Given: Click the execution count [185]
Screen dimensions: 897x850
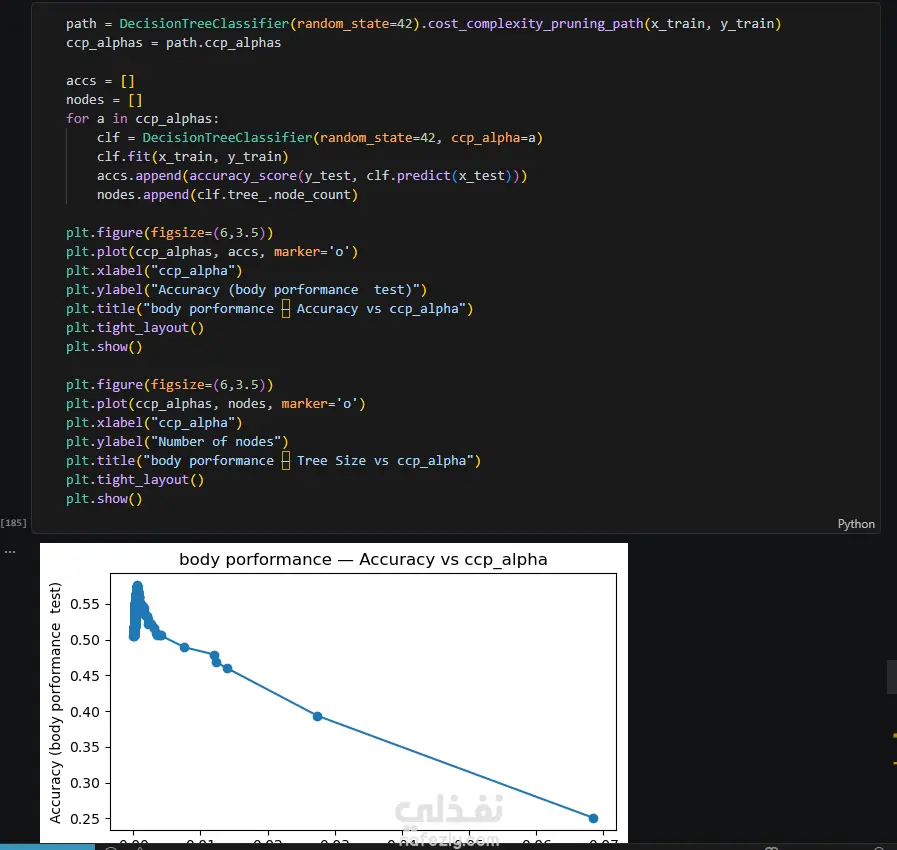Looking at the screenshot, I should (x=13, y=523).
